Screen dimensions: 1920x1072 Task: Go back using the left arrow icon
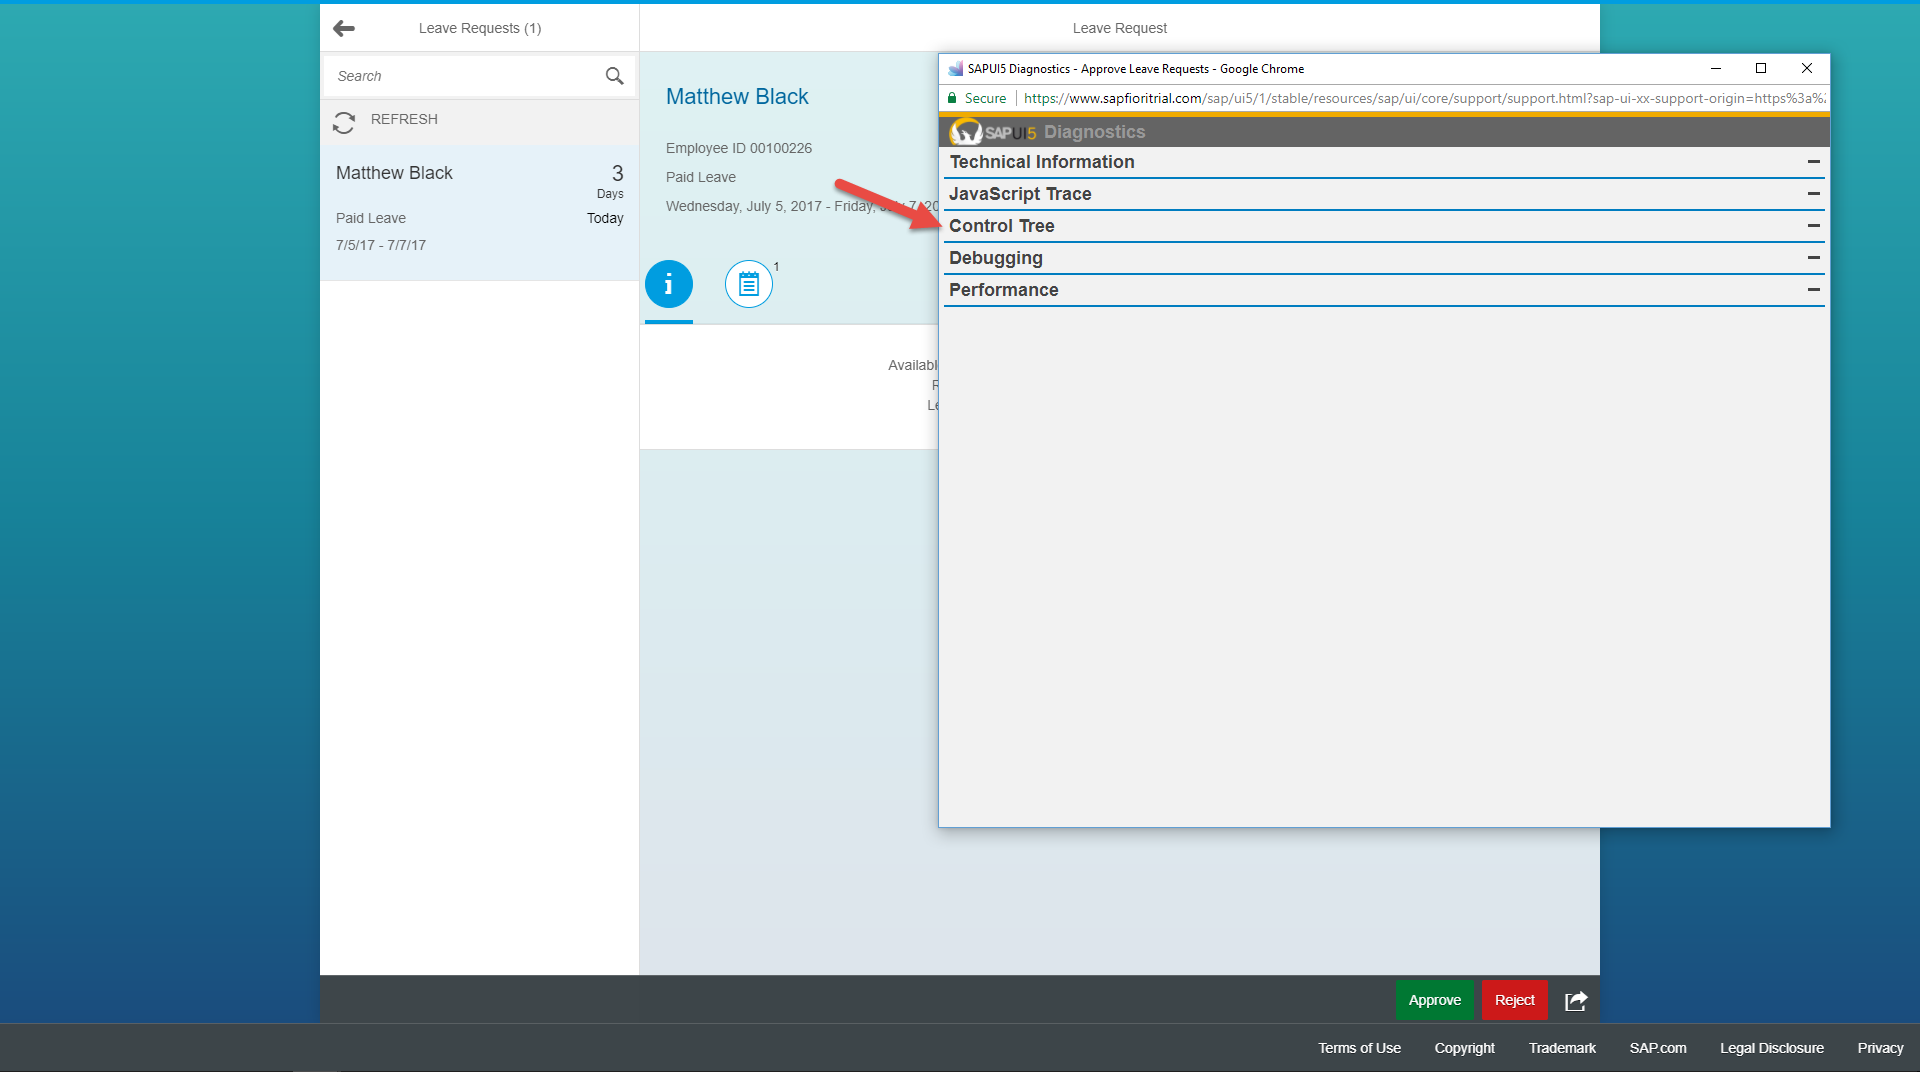click(344, 28)
